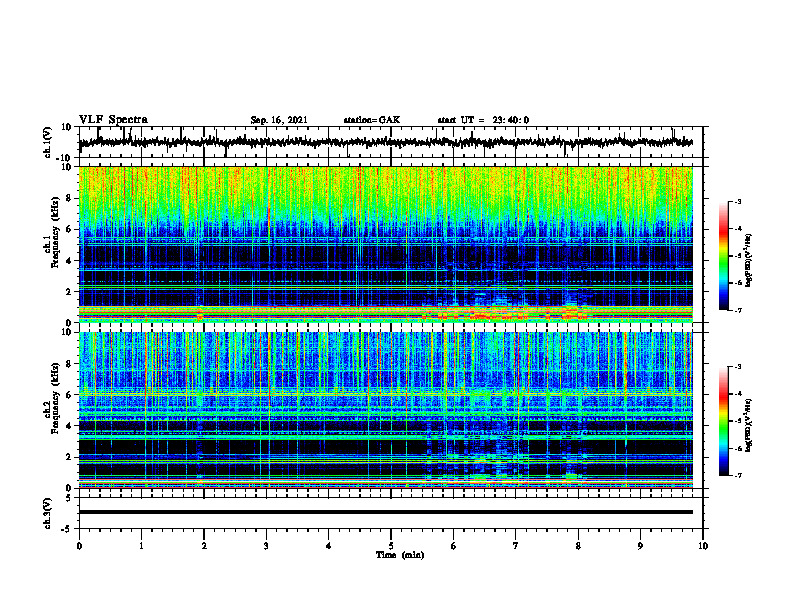Click the "VLF Spectra" plot title

point(113,120)
